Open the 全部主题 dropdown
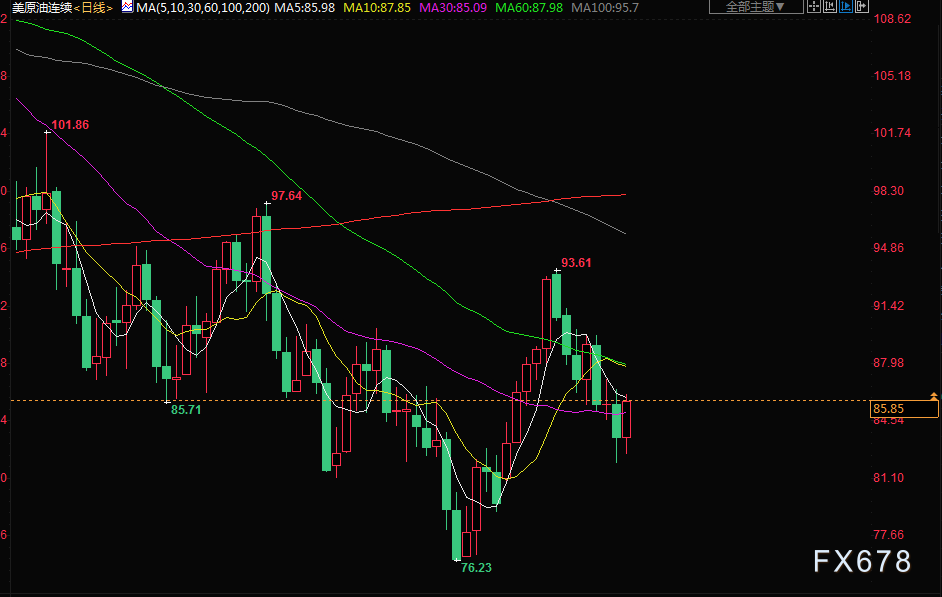Image resolution: width=942 pixels, height=597 pixels. 755,7
